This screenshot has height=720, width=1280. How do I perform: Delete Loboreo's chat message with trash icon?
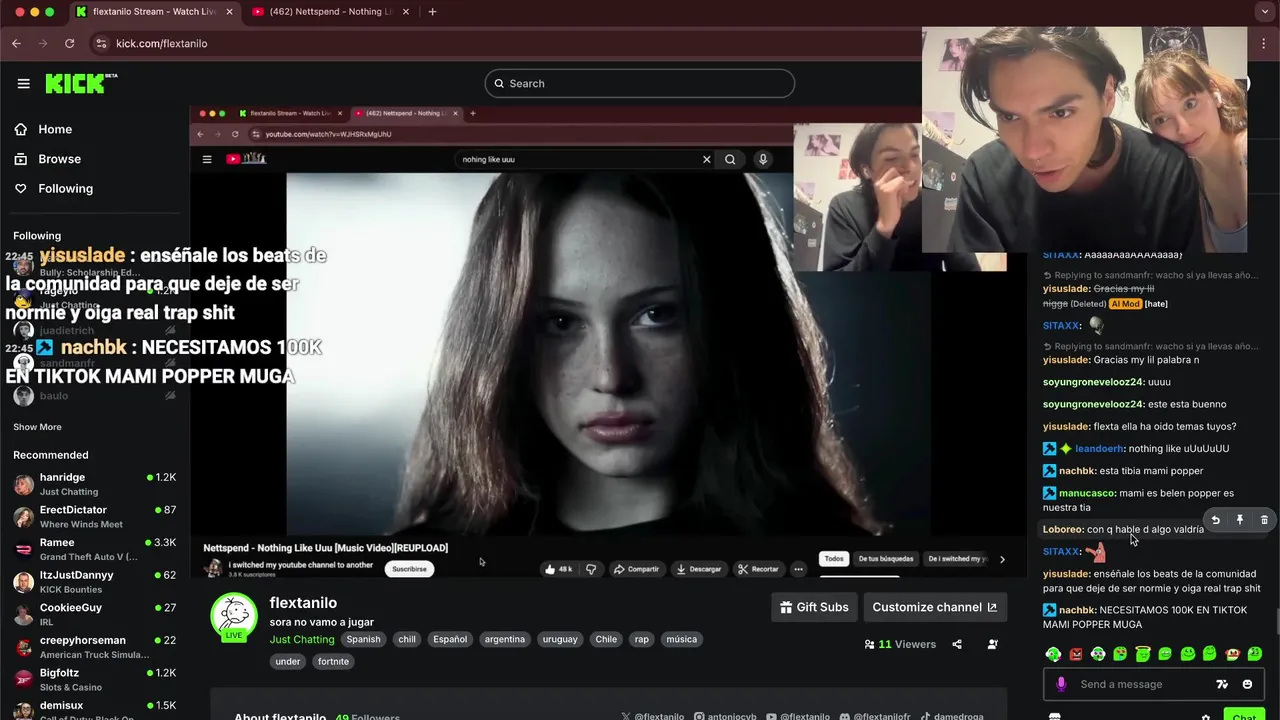coord(1264,520)
